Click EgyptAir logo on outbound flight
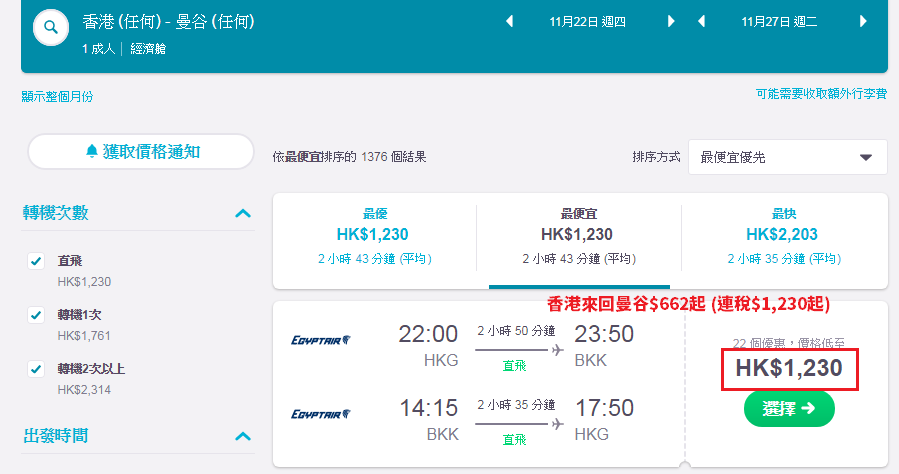899x474 pixels. (321, 340)
